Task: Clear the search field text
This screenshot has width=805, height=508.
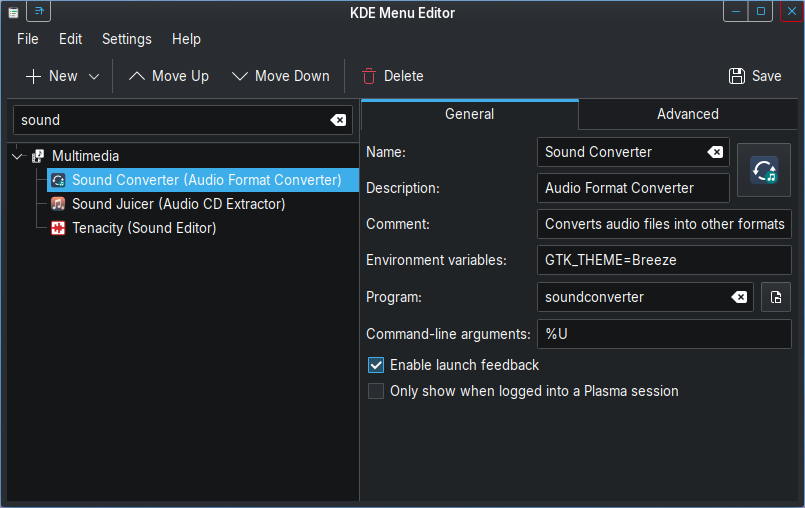Action: coord(338,120)
